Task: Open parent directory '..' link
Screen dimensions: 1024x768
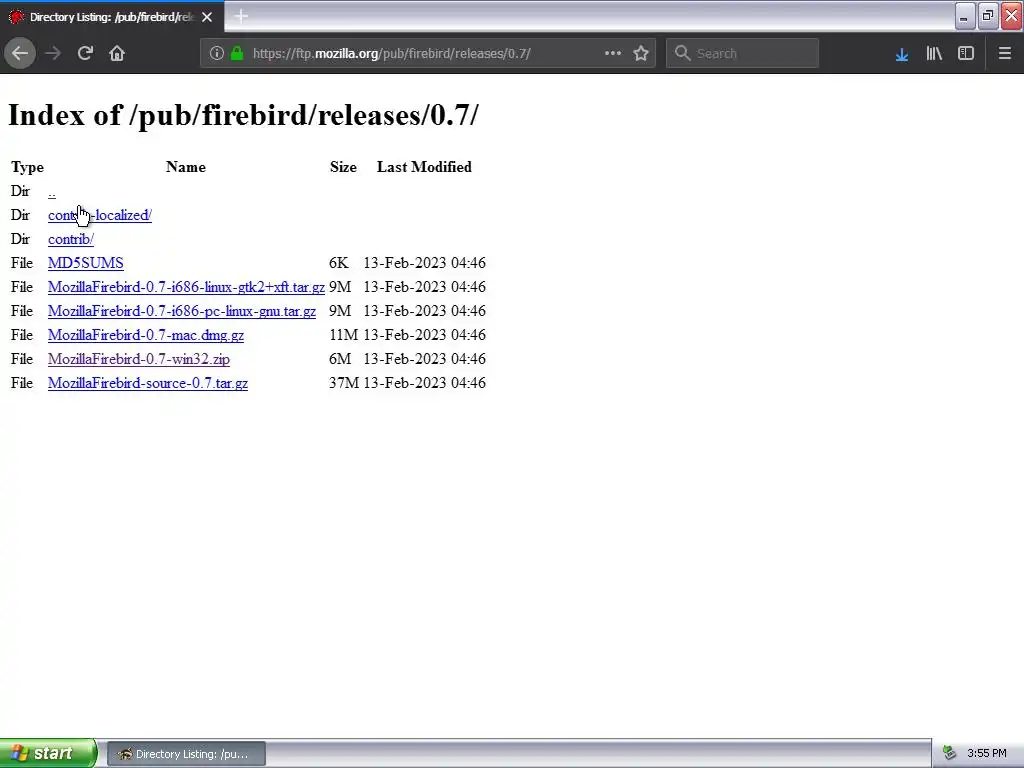Action: [x=52, y=192]
